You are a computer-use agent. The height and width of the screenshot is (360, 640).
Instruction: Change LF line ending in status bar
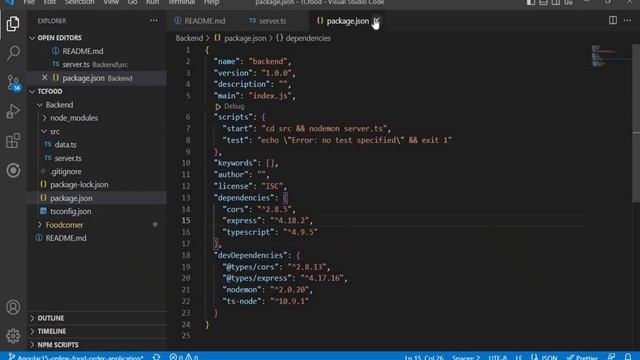(518, 357)
